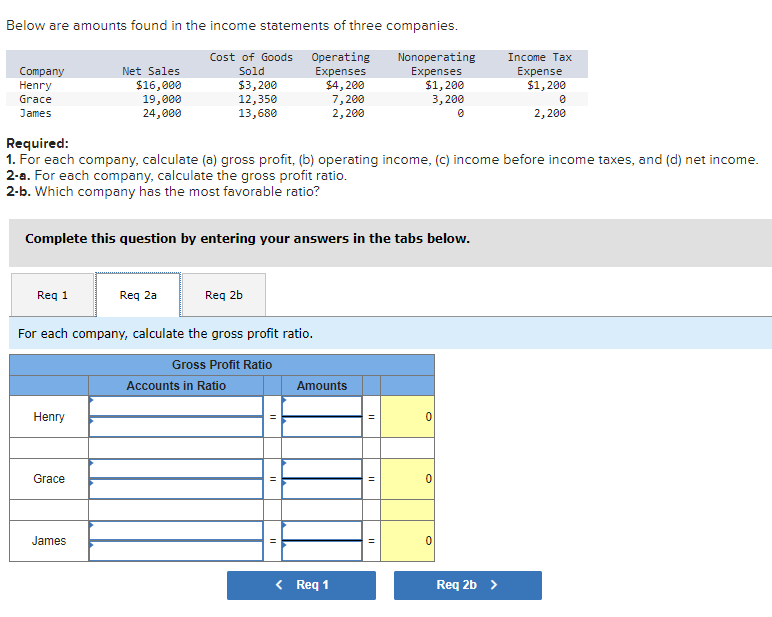This screenshot has height=617, width=772.
Task: Select the Req 2a tab
Action: pyautogui.click(x=138, y=295)
